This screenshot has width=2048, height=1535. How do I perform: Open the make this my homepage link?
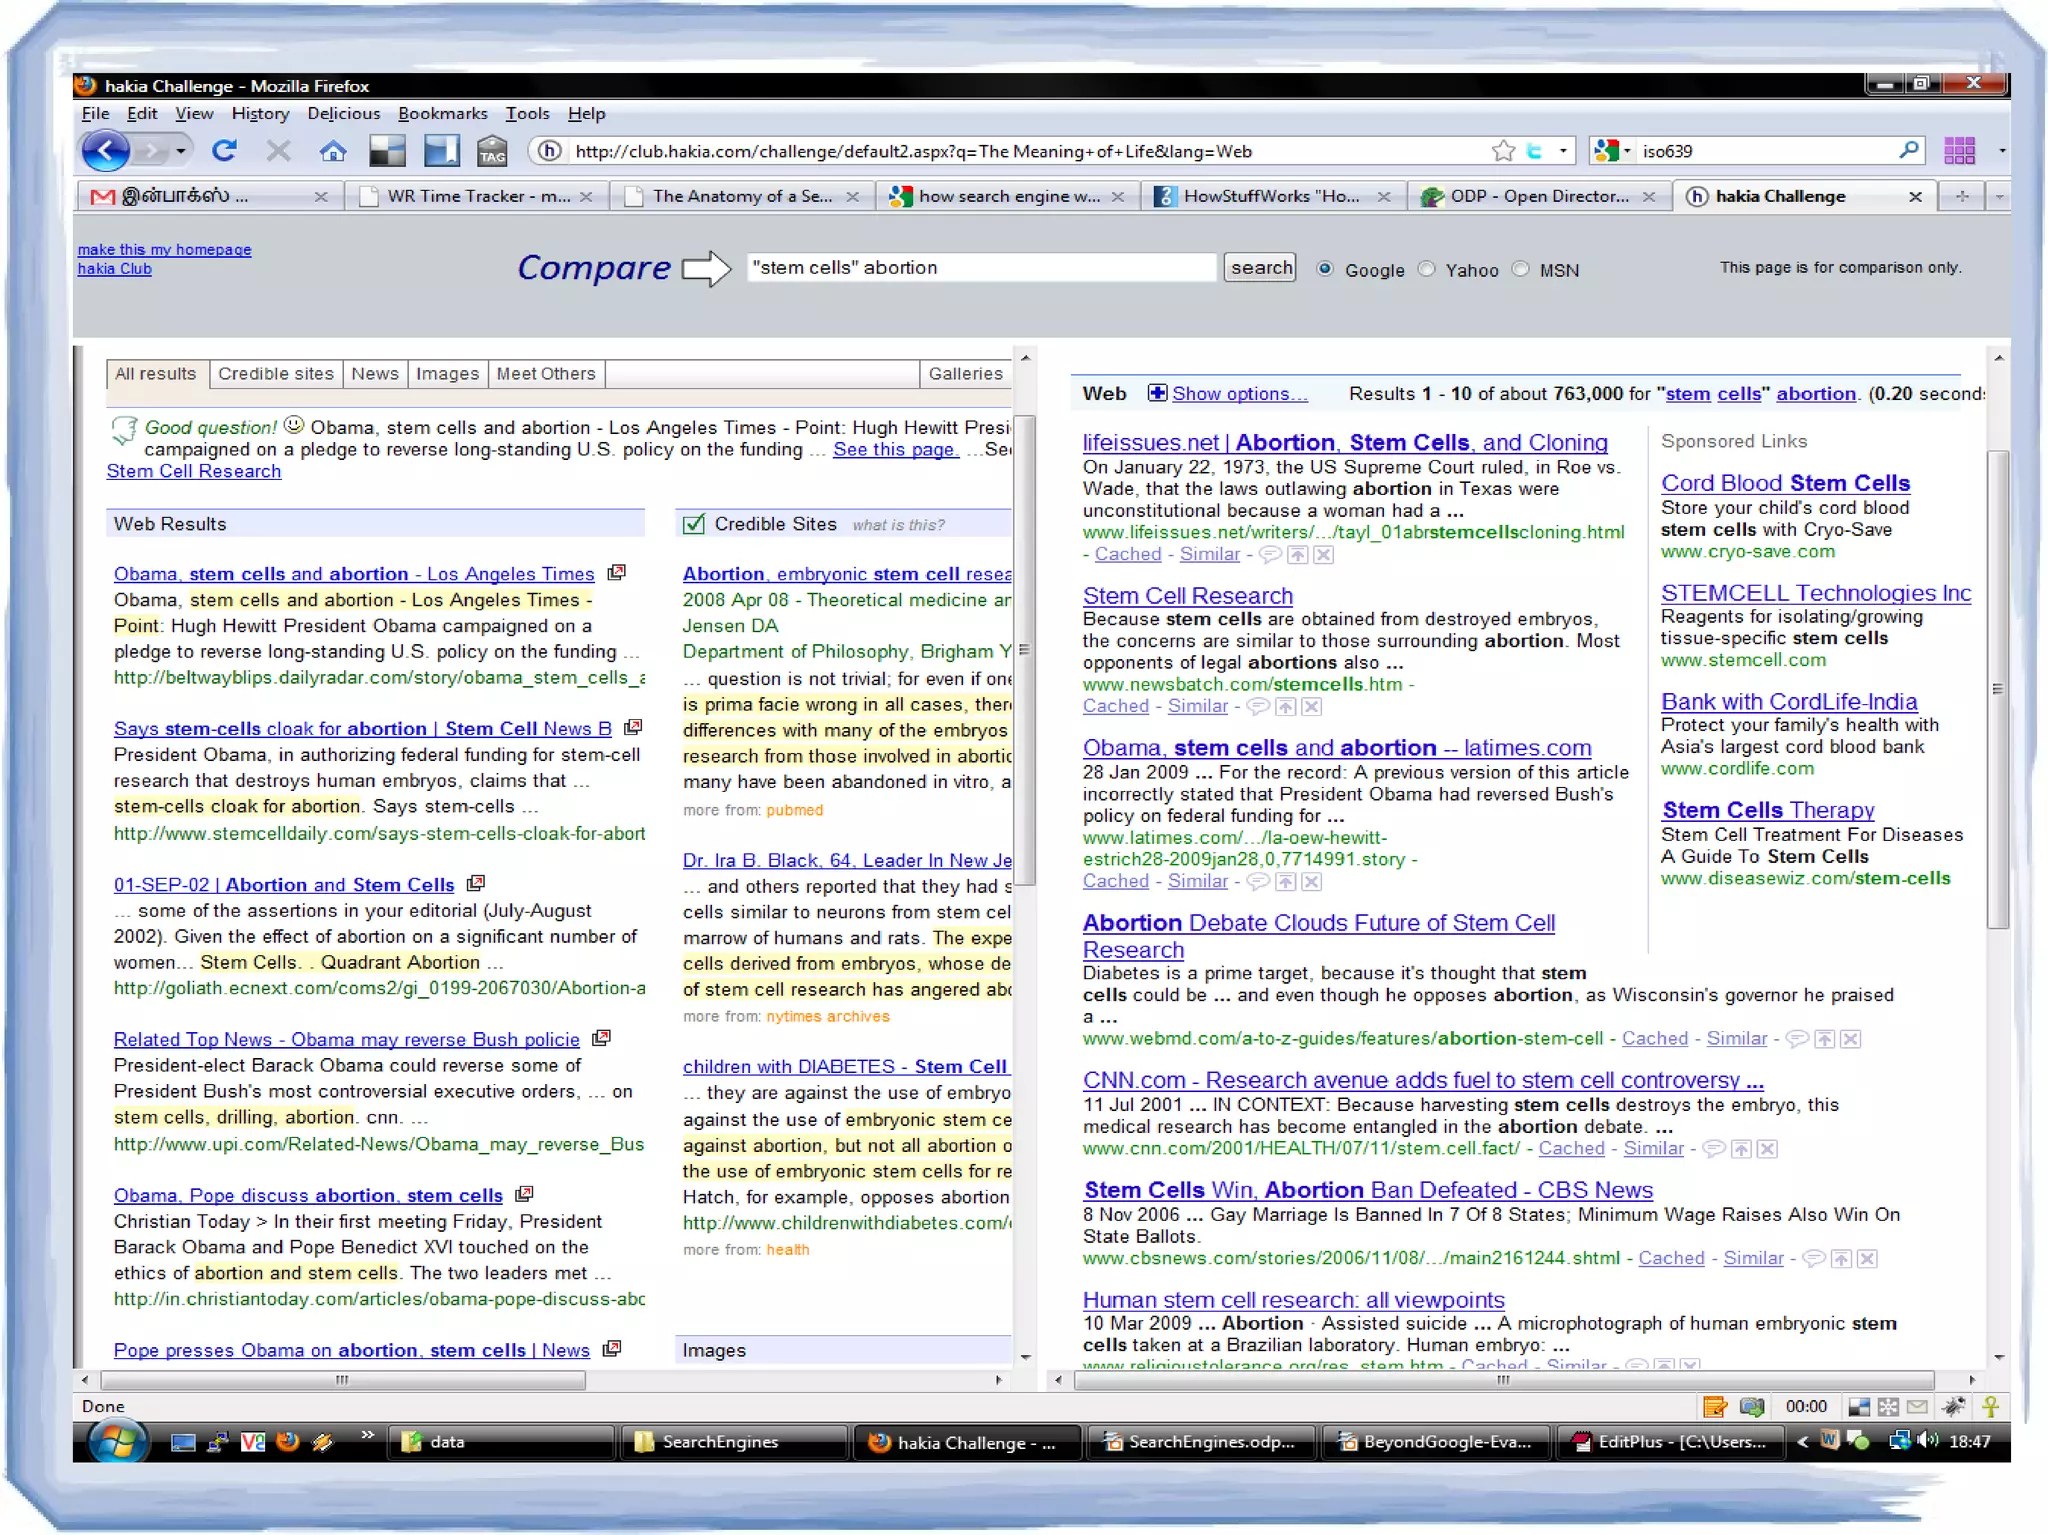coord(164,249)
